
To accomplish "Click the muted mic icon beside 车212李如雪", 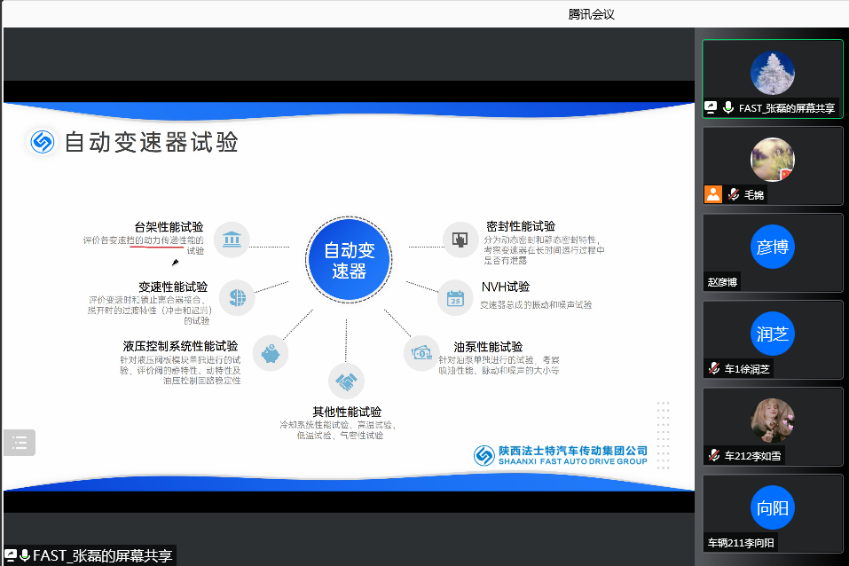I will point(714,456).
